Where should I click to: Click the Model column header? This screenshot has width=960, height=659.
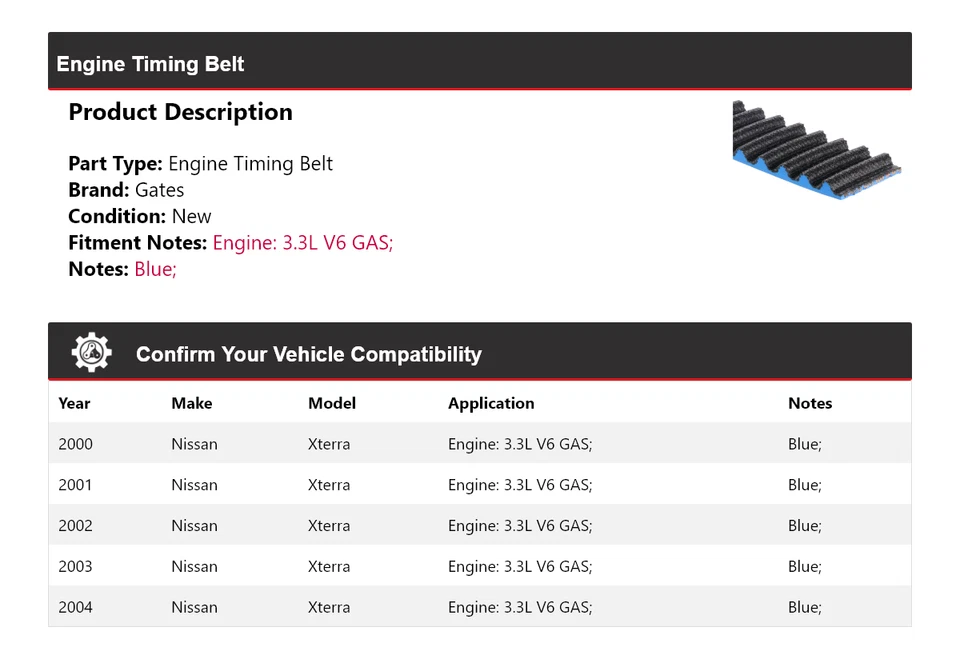332,403
